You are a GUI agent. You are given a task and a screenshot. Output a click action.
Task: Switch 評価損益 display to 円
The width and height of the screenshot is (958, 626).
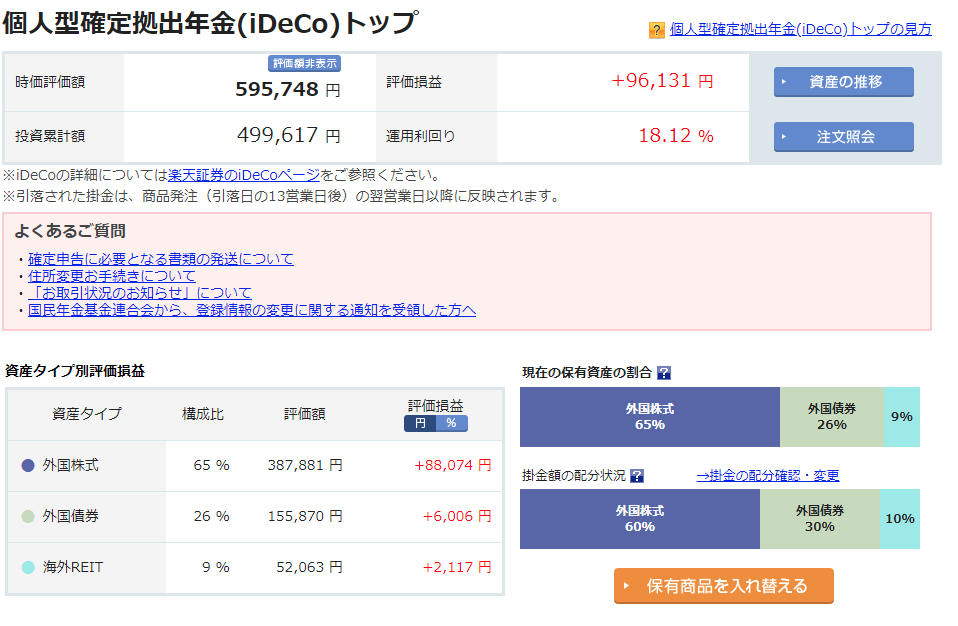tap(420, 423)
